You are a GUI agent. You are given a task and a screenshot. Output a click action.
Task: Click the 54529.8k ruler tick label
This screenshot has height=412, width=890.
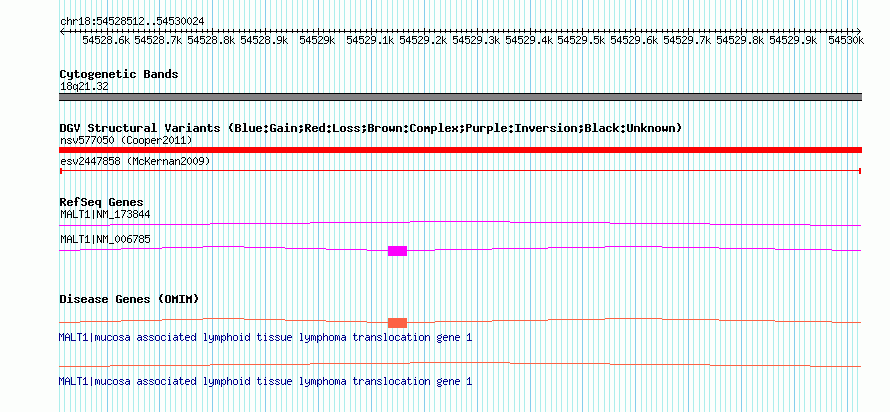click(740, 40)
